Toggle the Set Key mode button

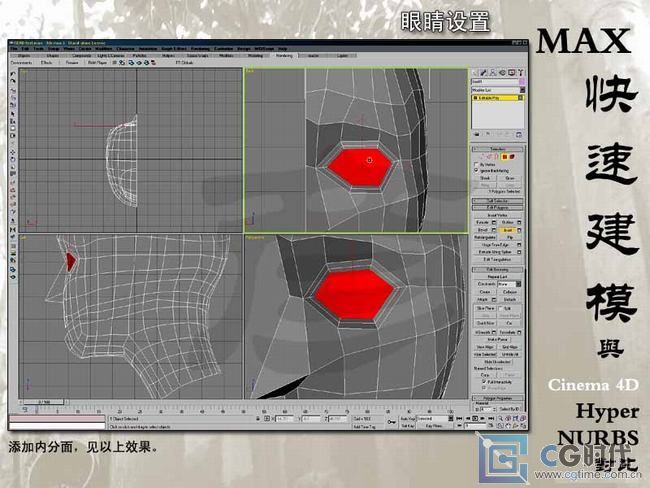pyautogui.click(x=407, y=426)
